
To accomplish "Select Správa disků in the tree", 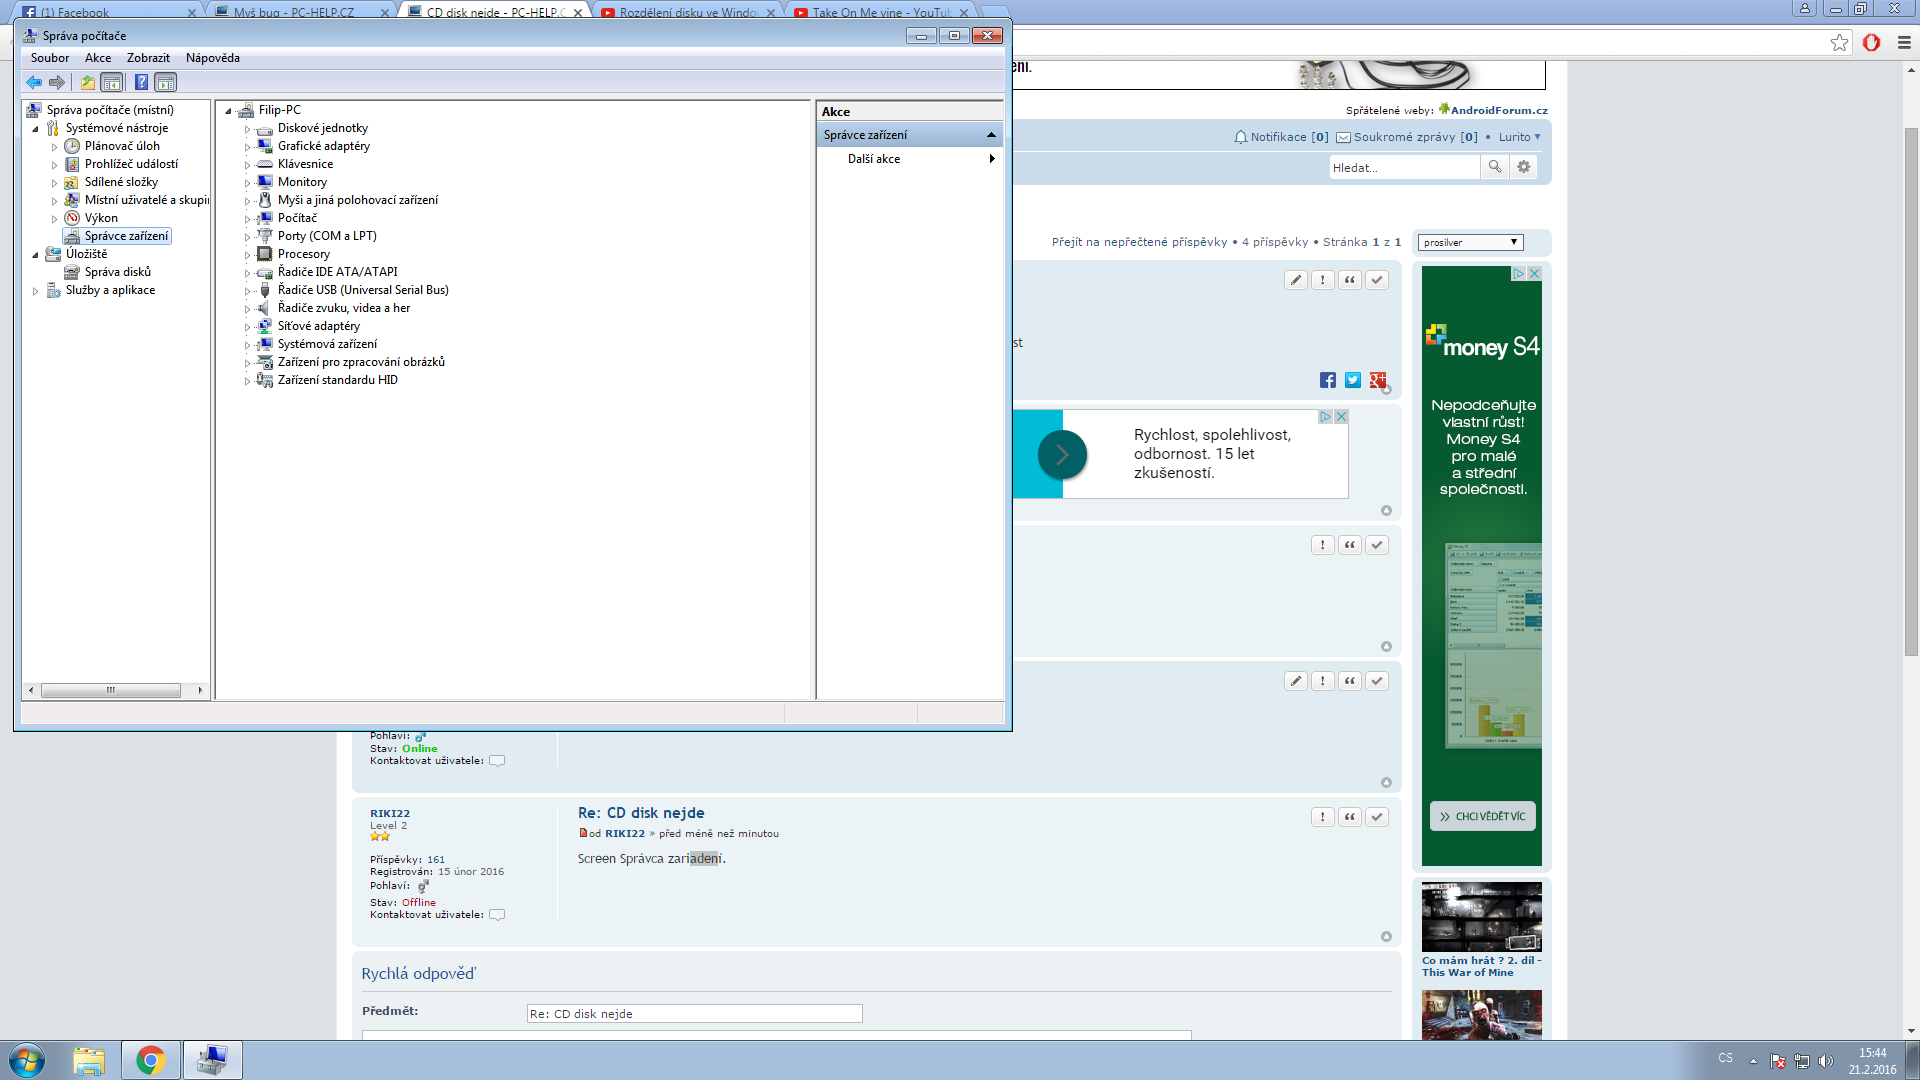I will coord(117,272).
